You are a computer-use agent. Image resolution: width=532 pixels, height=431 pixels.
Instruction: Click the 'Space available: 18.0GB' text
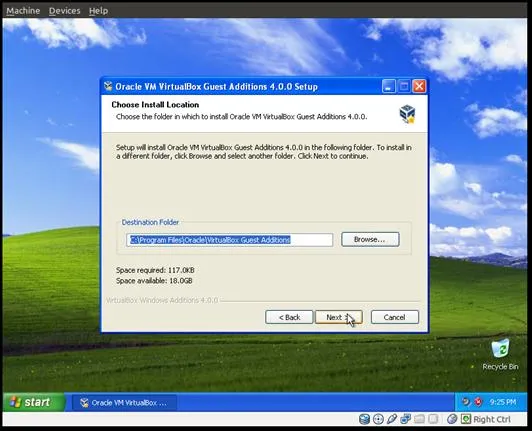[x=154, y=281]
